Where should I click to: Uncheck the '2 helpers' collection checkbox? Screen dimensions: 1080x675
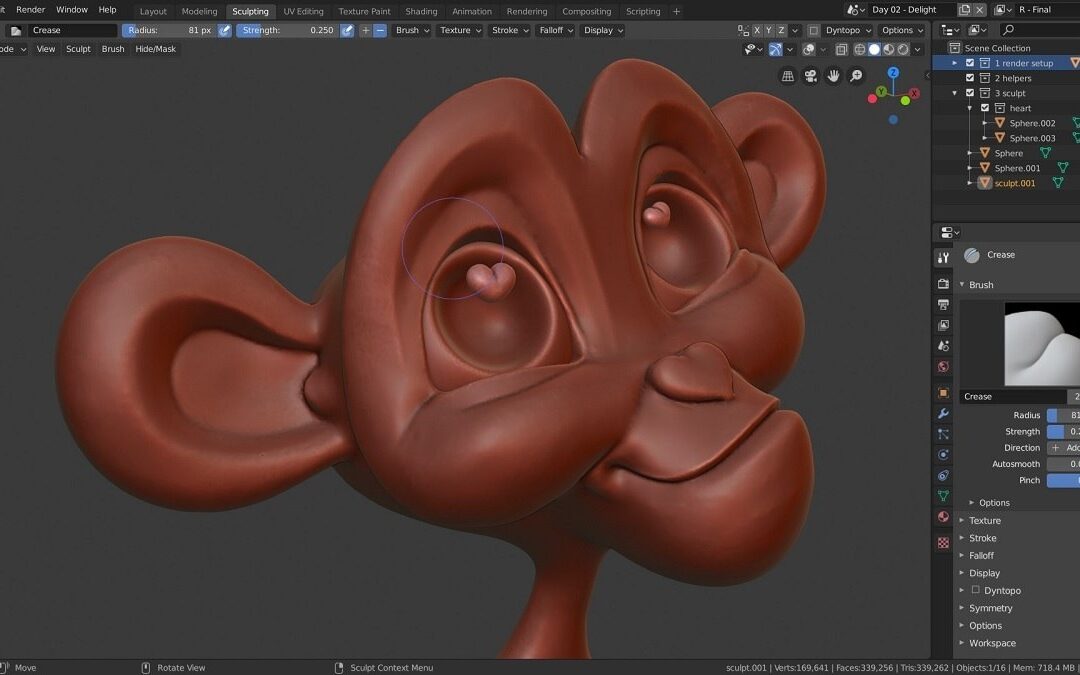tap(970, 78)
